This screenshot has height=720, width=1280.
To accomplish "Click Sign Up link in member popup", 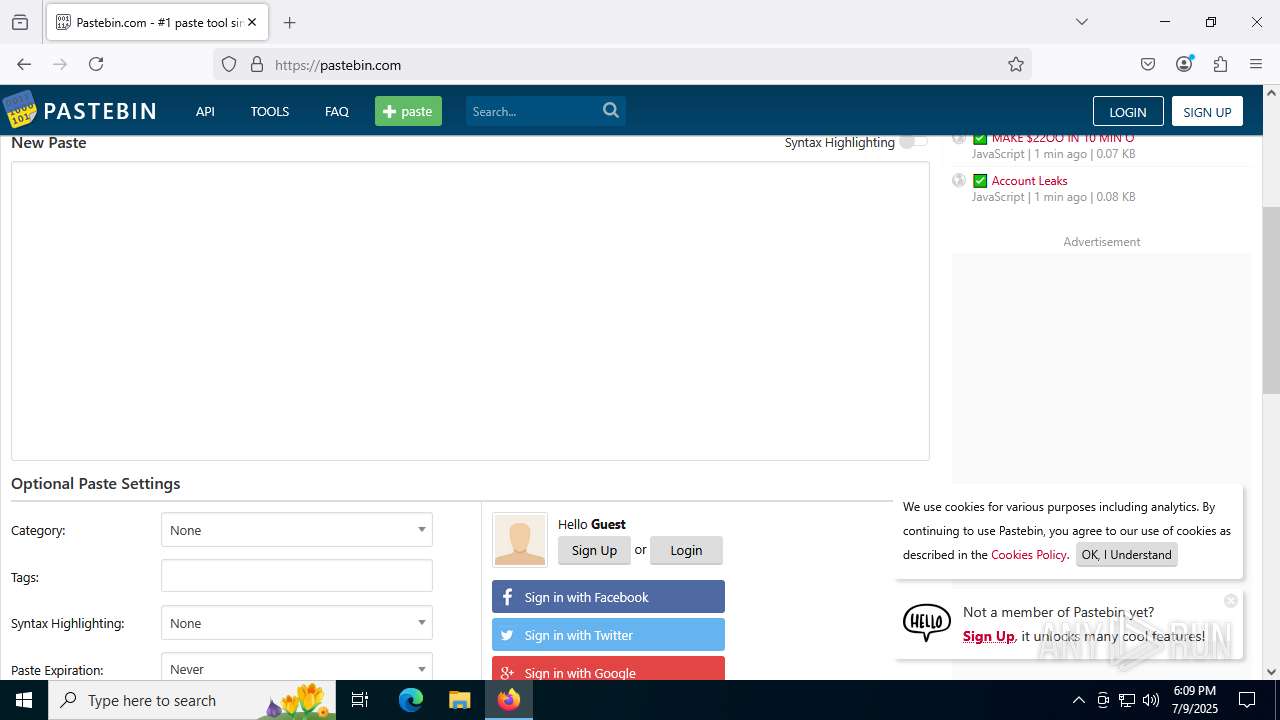I will click(x=989, y=636).
